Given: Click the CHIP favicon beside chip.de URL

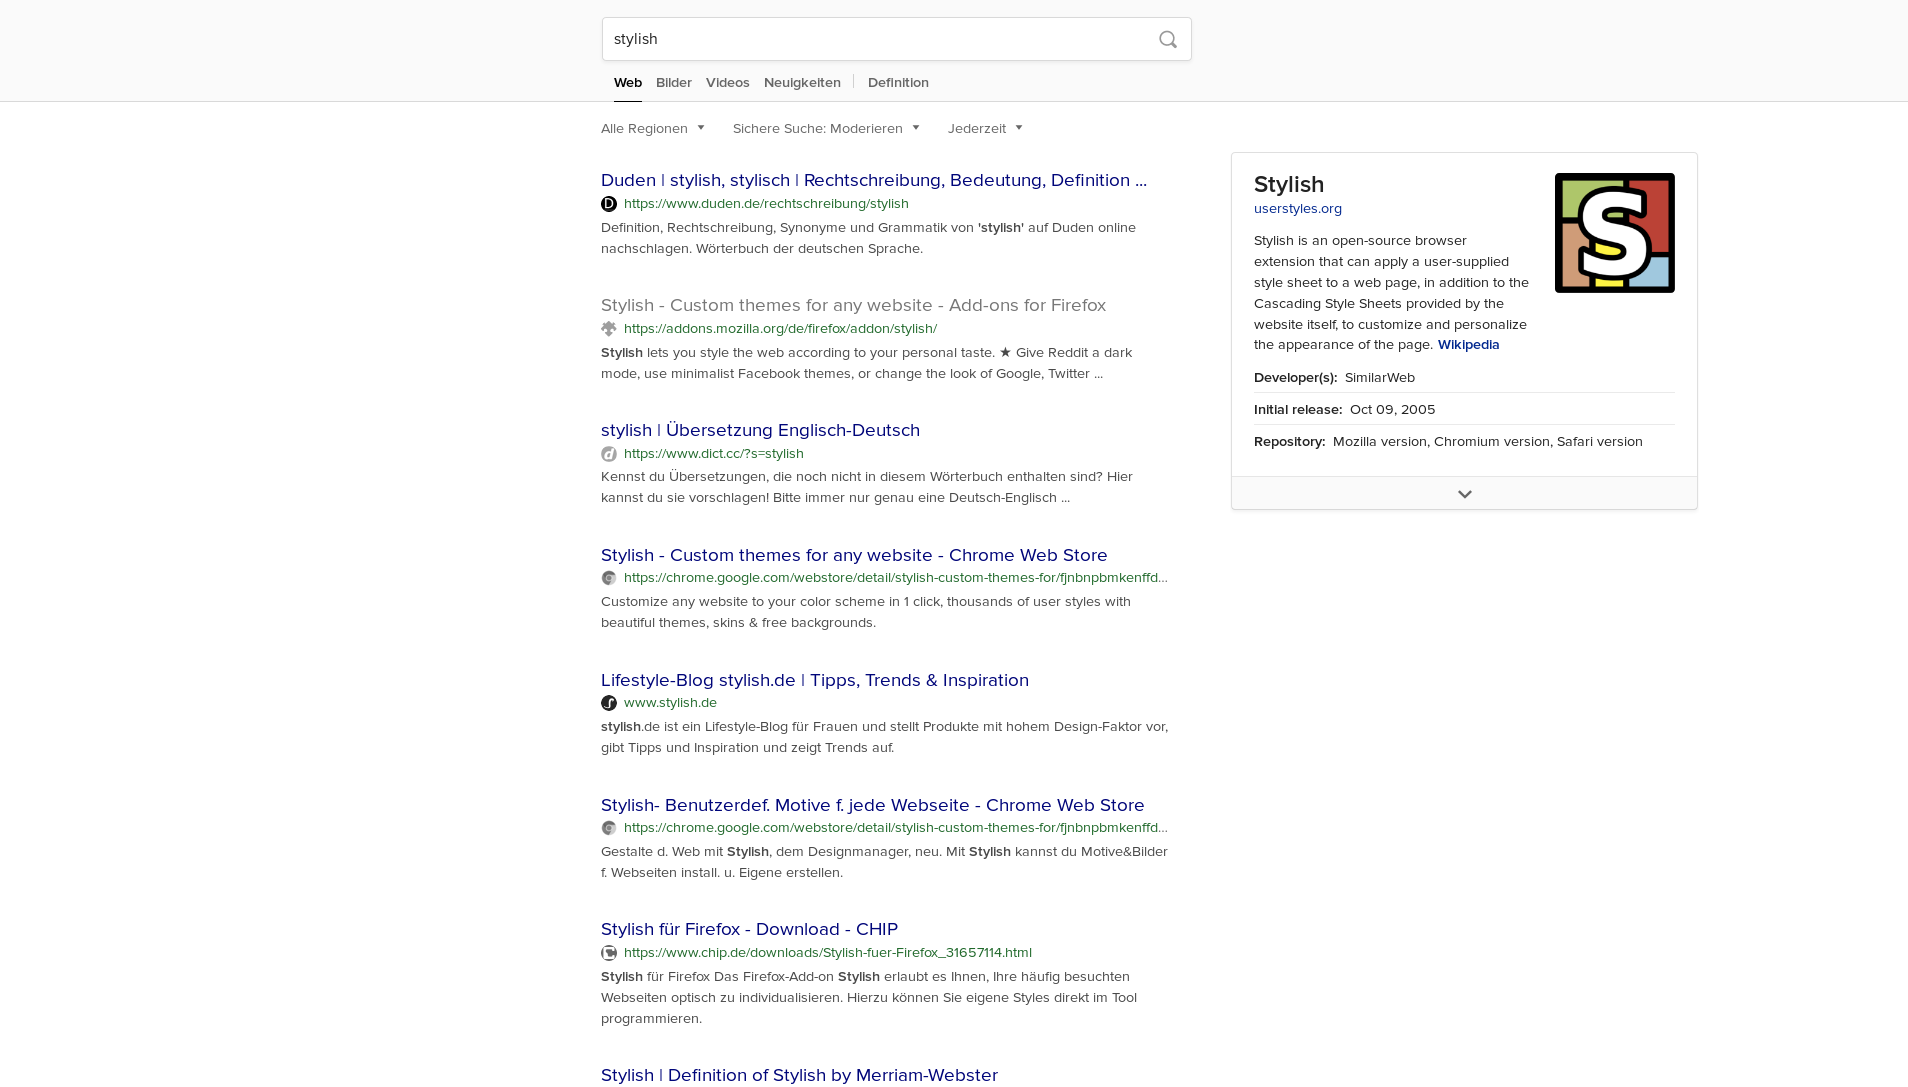Looking at the screenshot, I should 609,953.
